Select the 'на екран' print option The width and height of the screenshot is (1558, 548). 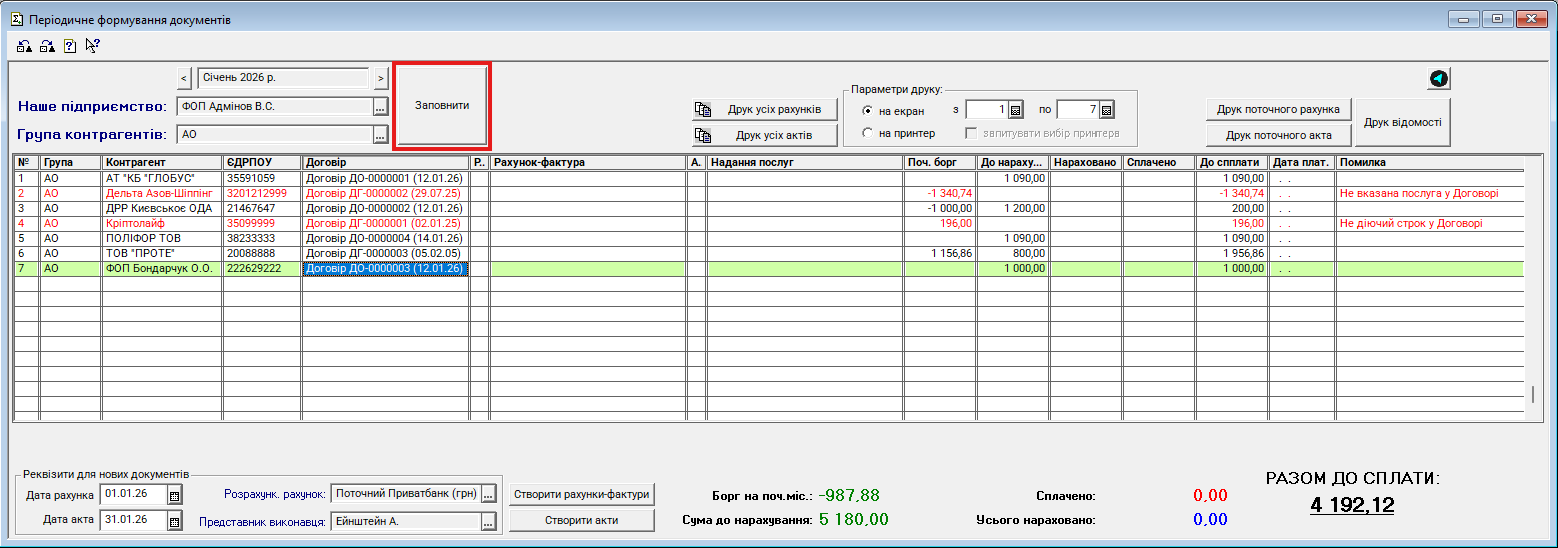click(x=867, y=111)
